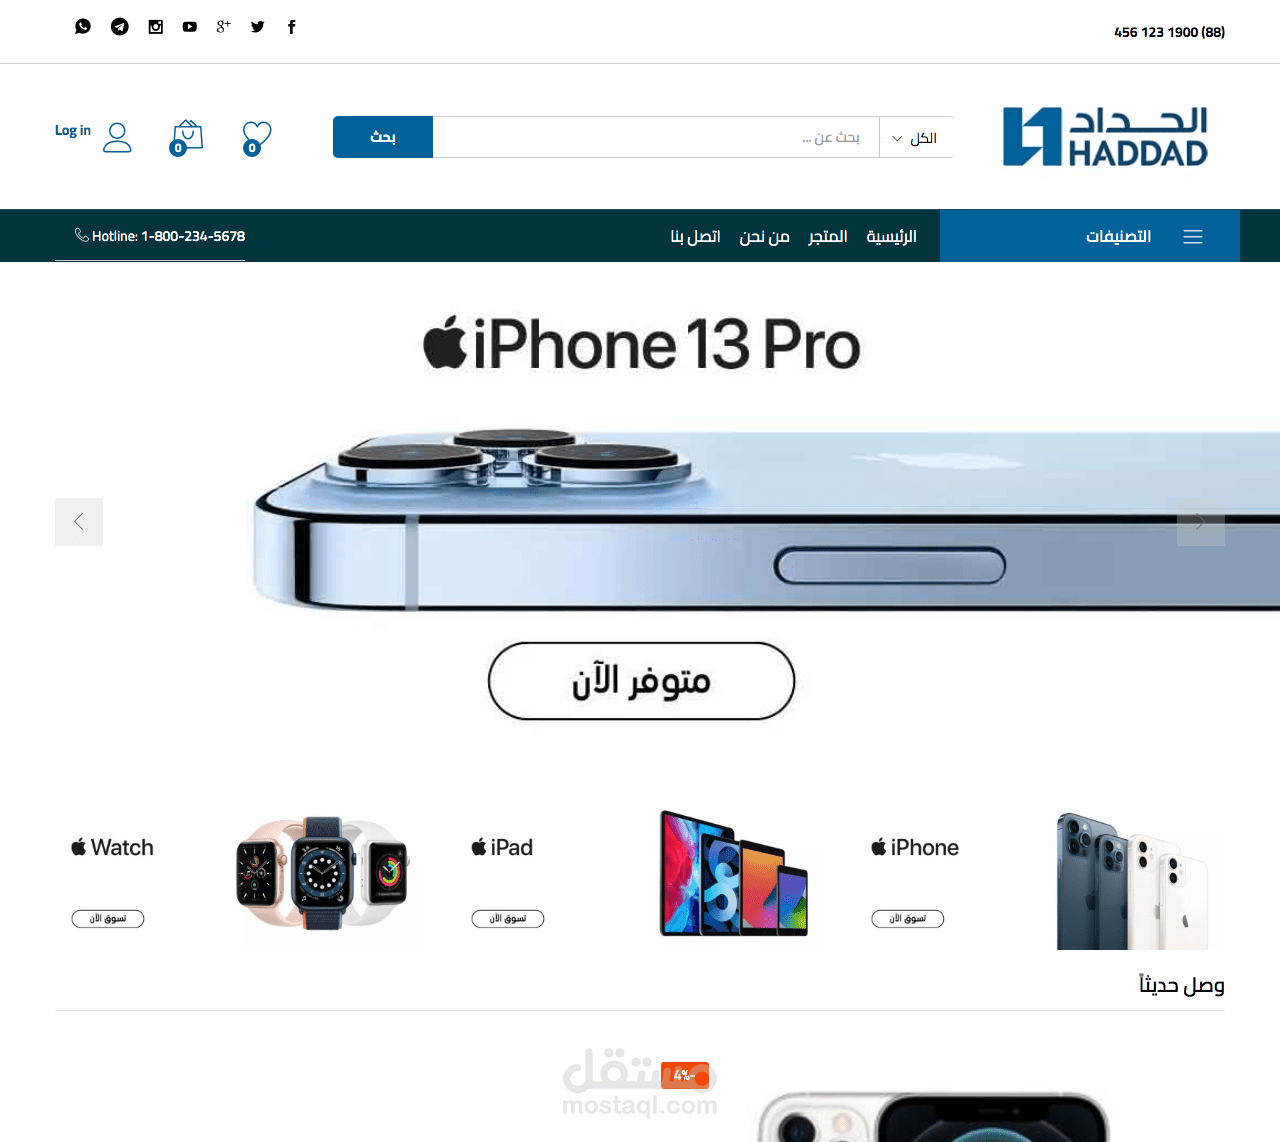The height and width of the screenshot is (1142, 1280).
Task: Open the Telegram social icon
Action: tap(120, 27)
